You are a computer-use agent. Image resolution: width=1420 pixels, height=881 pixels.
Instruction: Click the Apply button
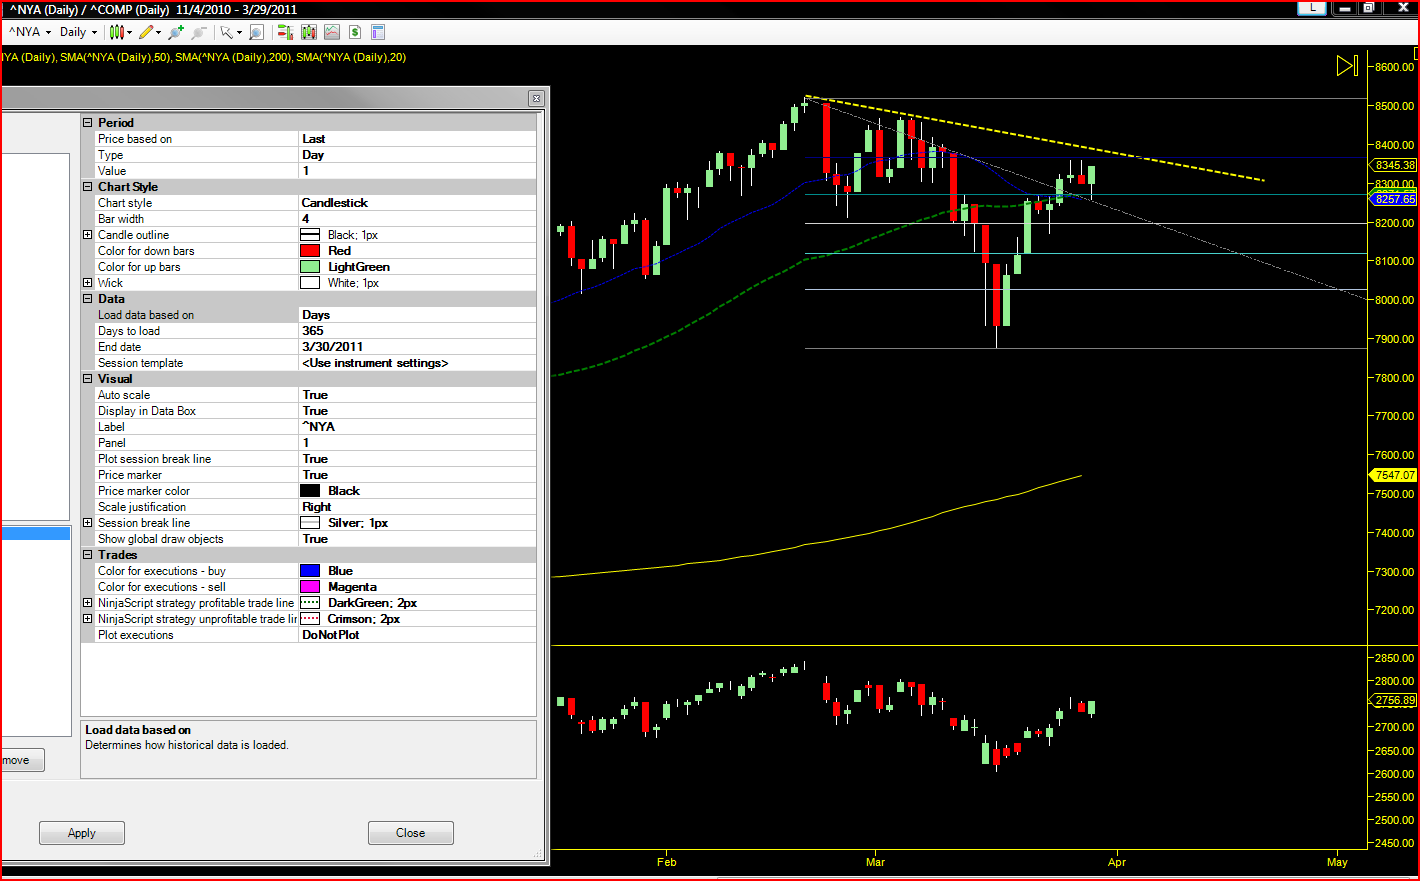[82, 833]
